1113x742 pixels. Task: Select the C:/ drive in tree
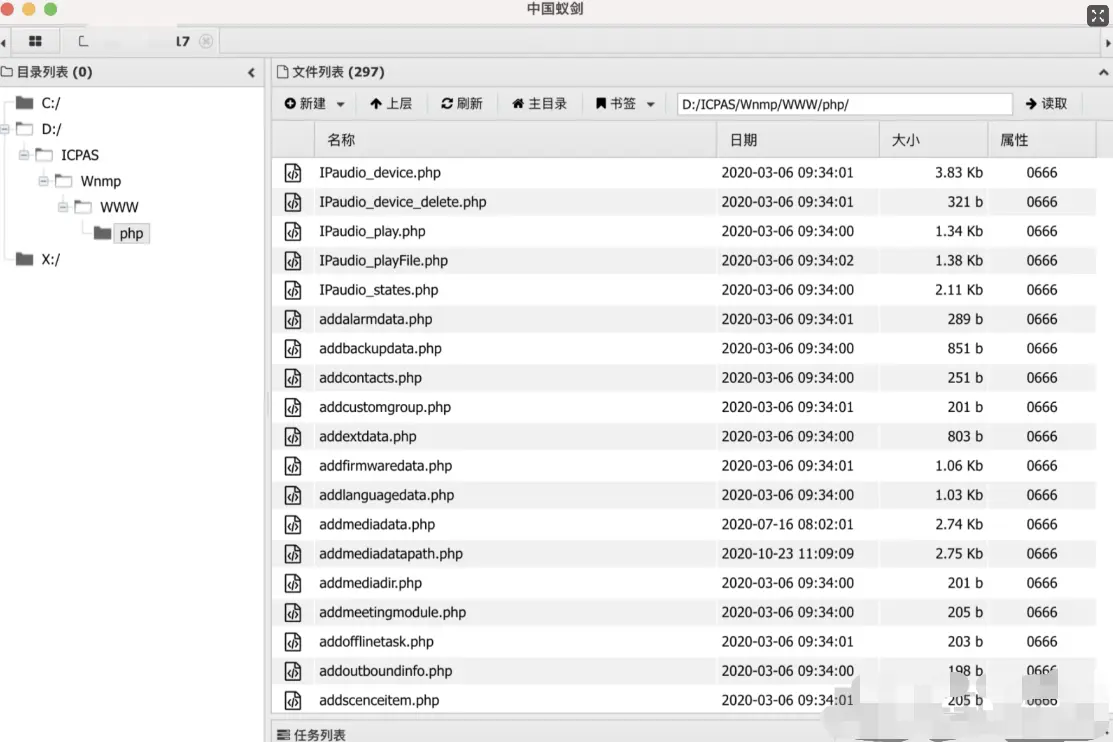click(50, 103)
